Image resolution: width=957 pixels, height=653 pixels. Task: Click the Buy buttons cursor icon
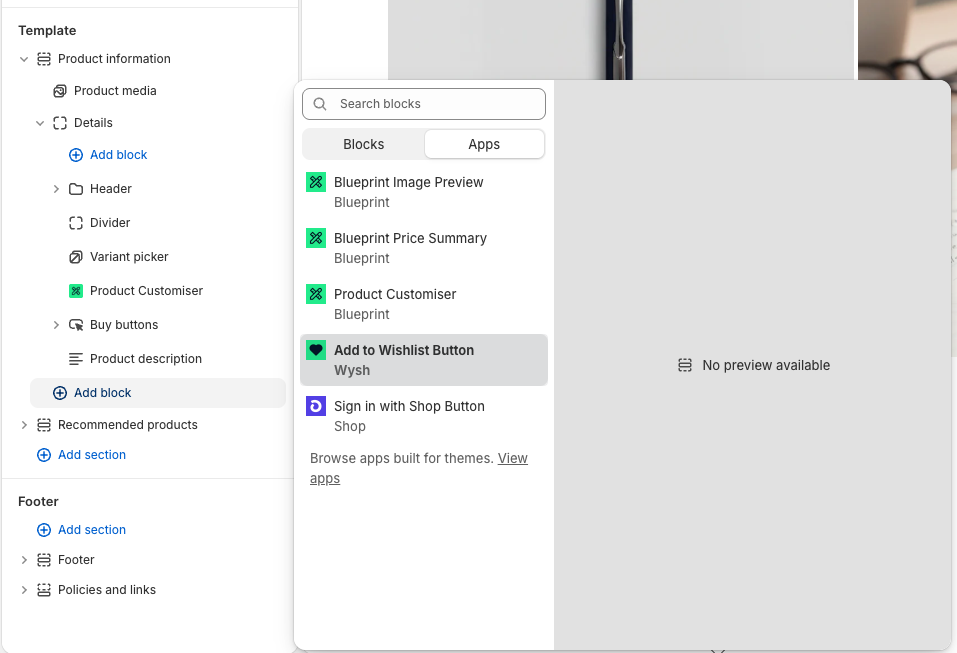76,325
